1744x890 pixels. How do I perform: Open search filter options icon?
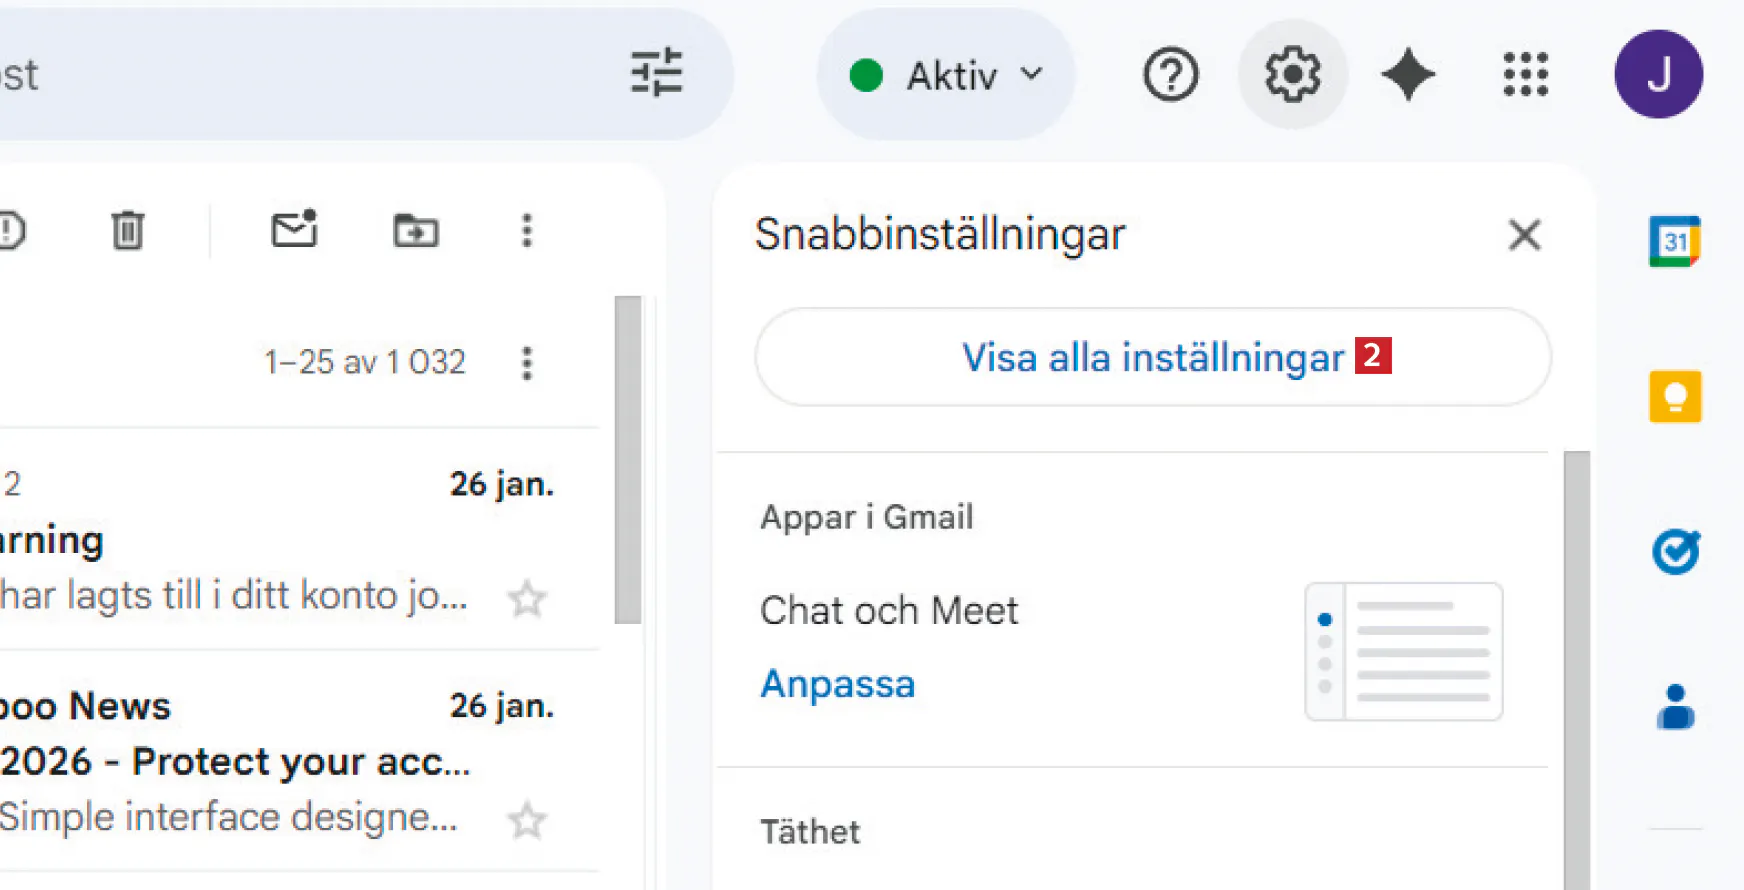pos(656,73)
